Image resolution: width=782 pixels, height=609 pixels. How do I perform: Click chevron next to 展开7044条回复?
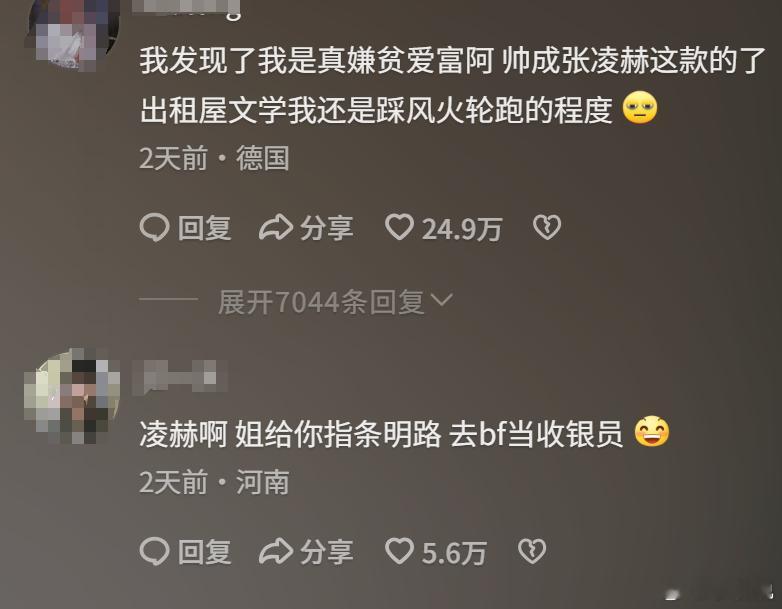tap(441, 300)
